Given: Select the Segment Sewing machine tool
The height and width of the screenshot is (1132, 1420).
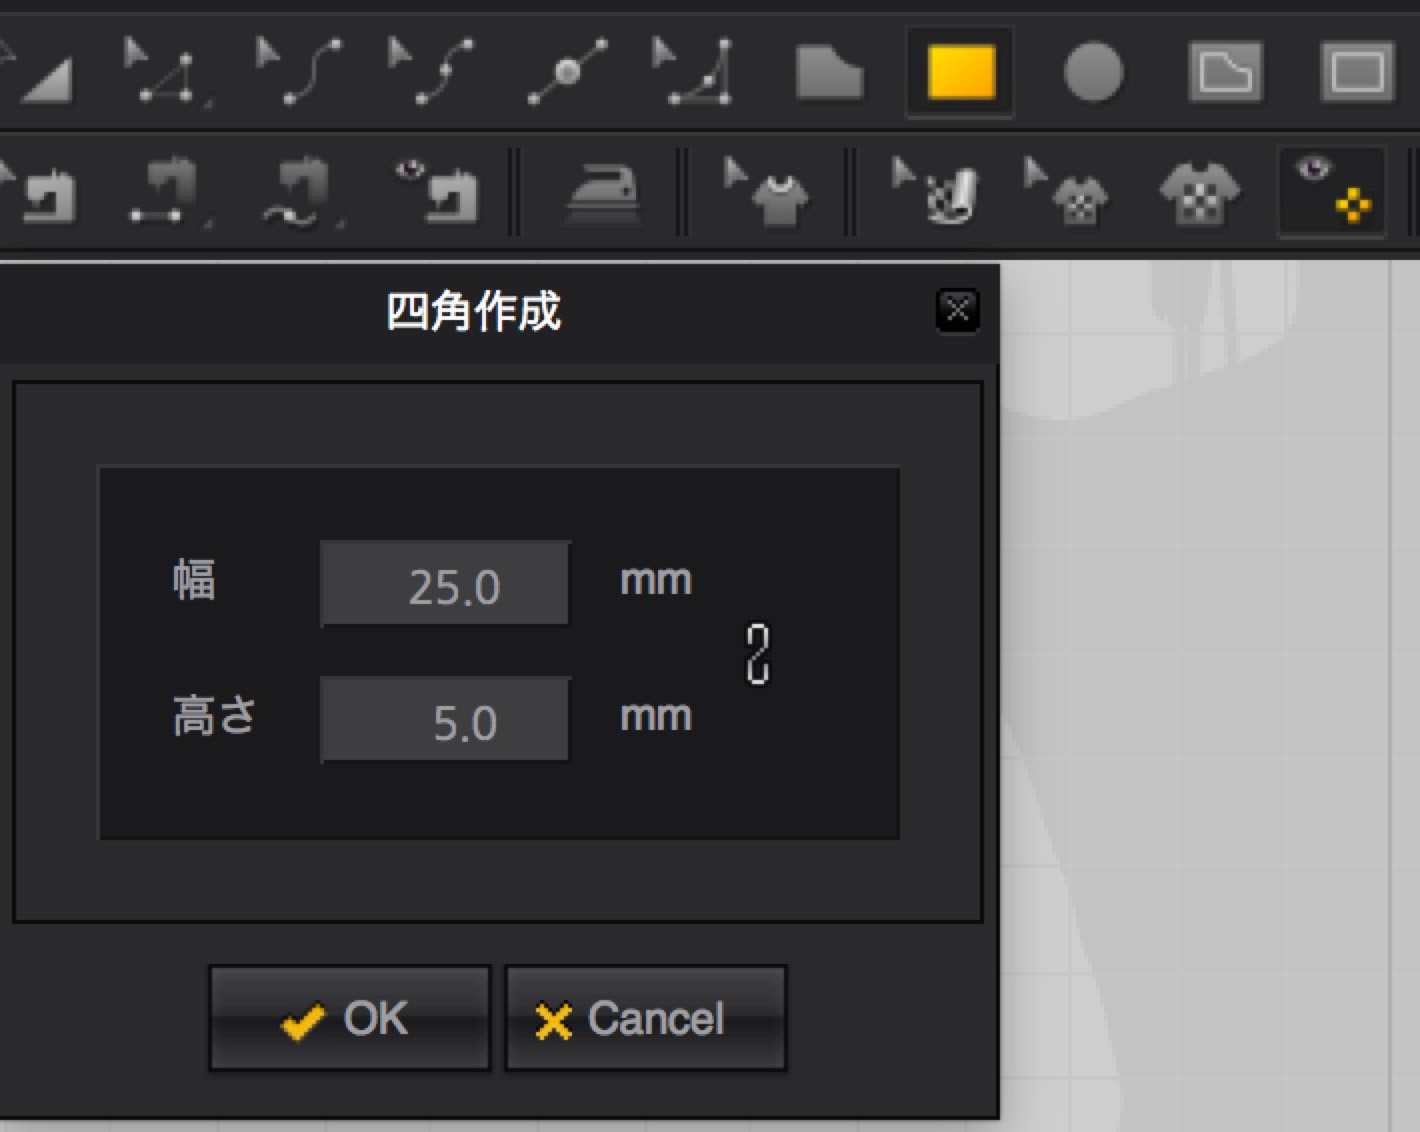Looking at the screenshot, I should pyautogui.click(x=165, y=190).
